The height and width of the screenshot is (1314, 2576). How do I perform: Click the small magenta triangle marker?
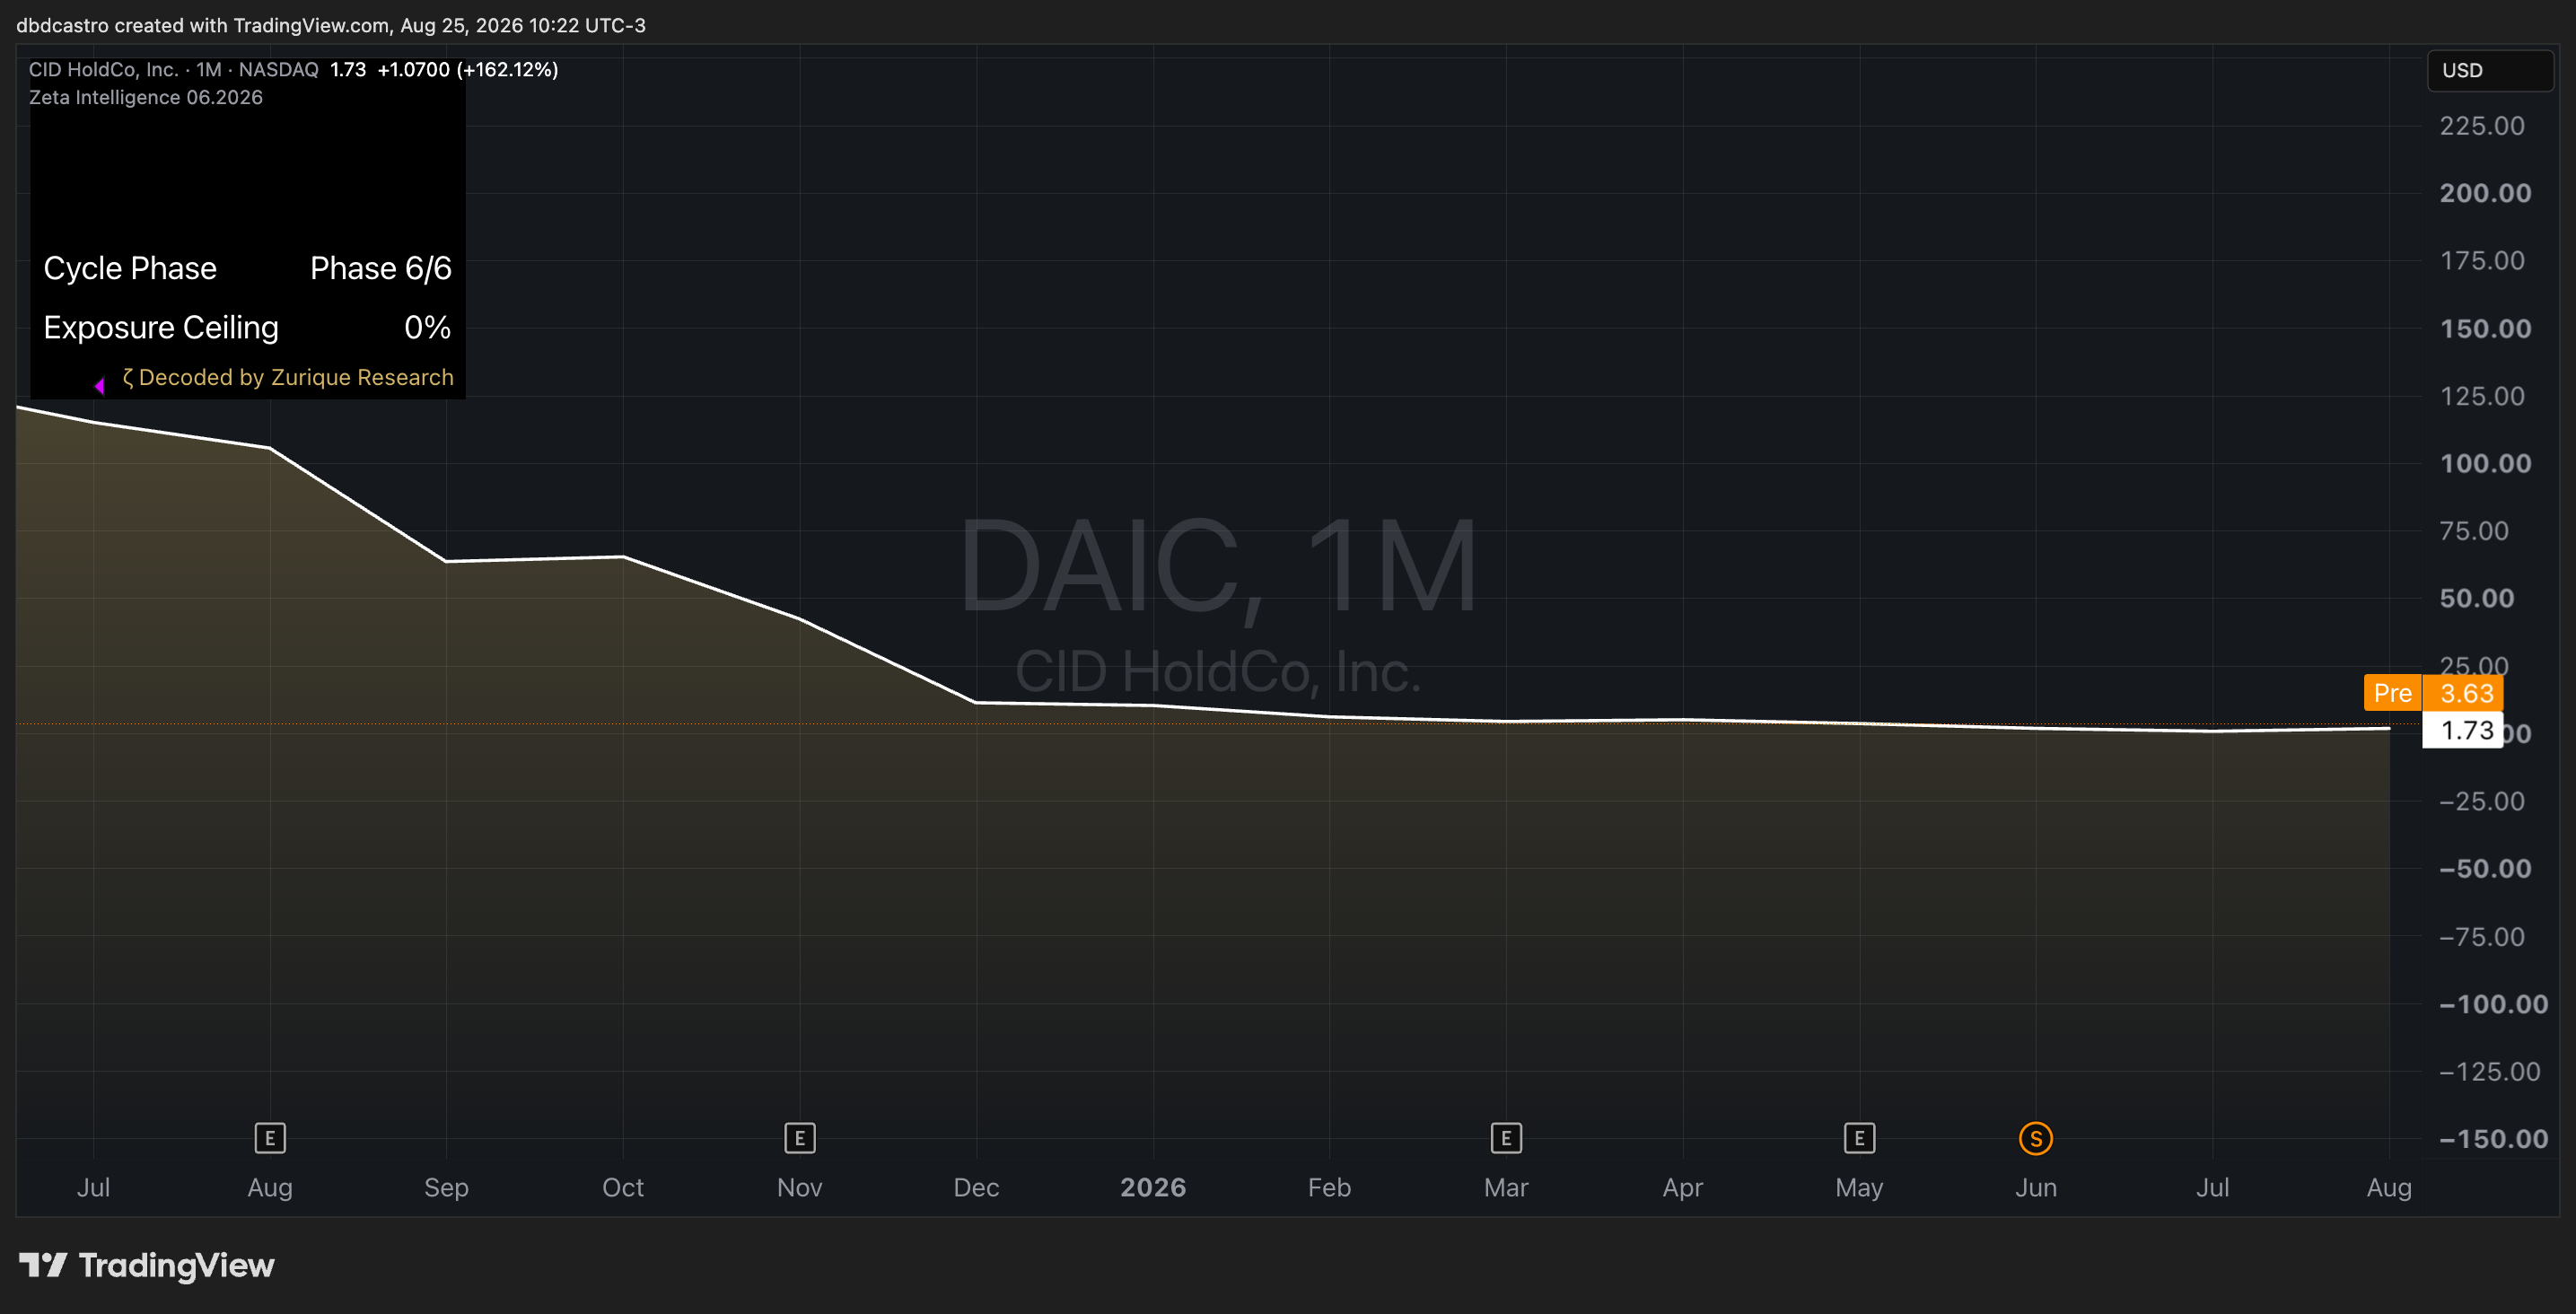(99, 385)
